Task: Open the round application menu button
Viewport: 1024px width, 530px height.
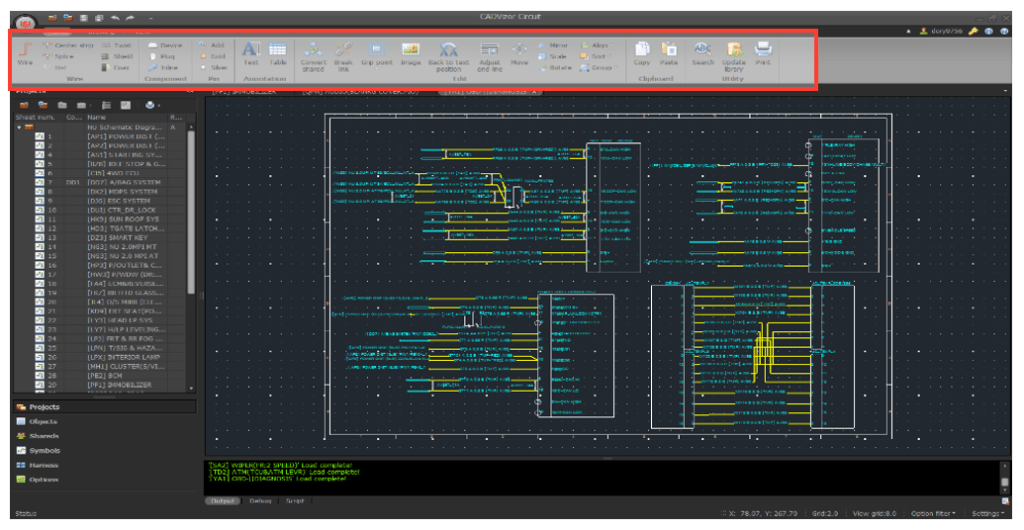Action: click(x=25, y=23)
